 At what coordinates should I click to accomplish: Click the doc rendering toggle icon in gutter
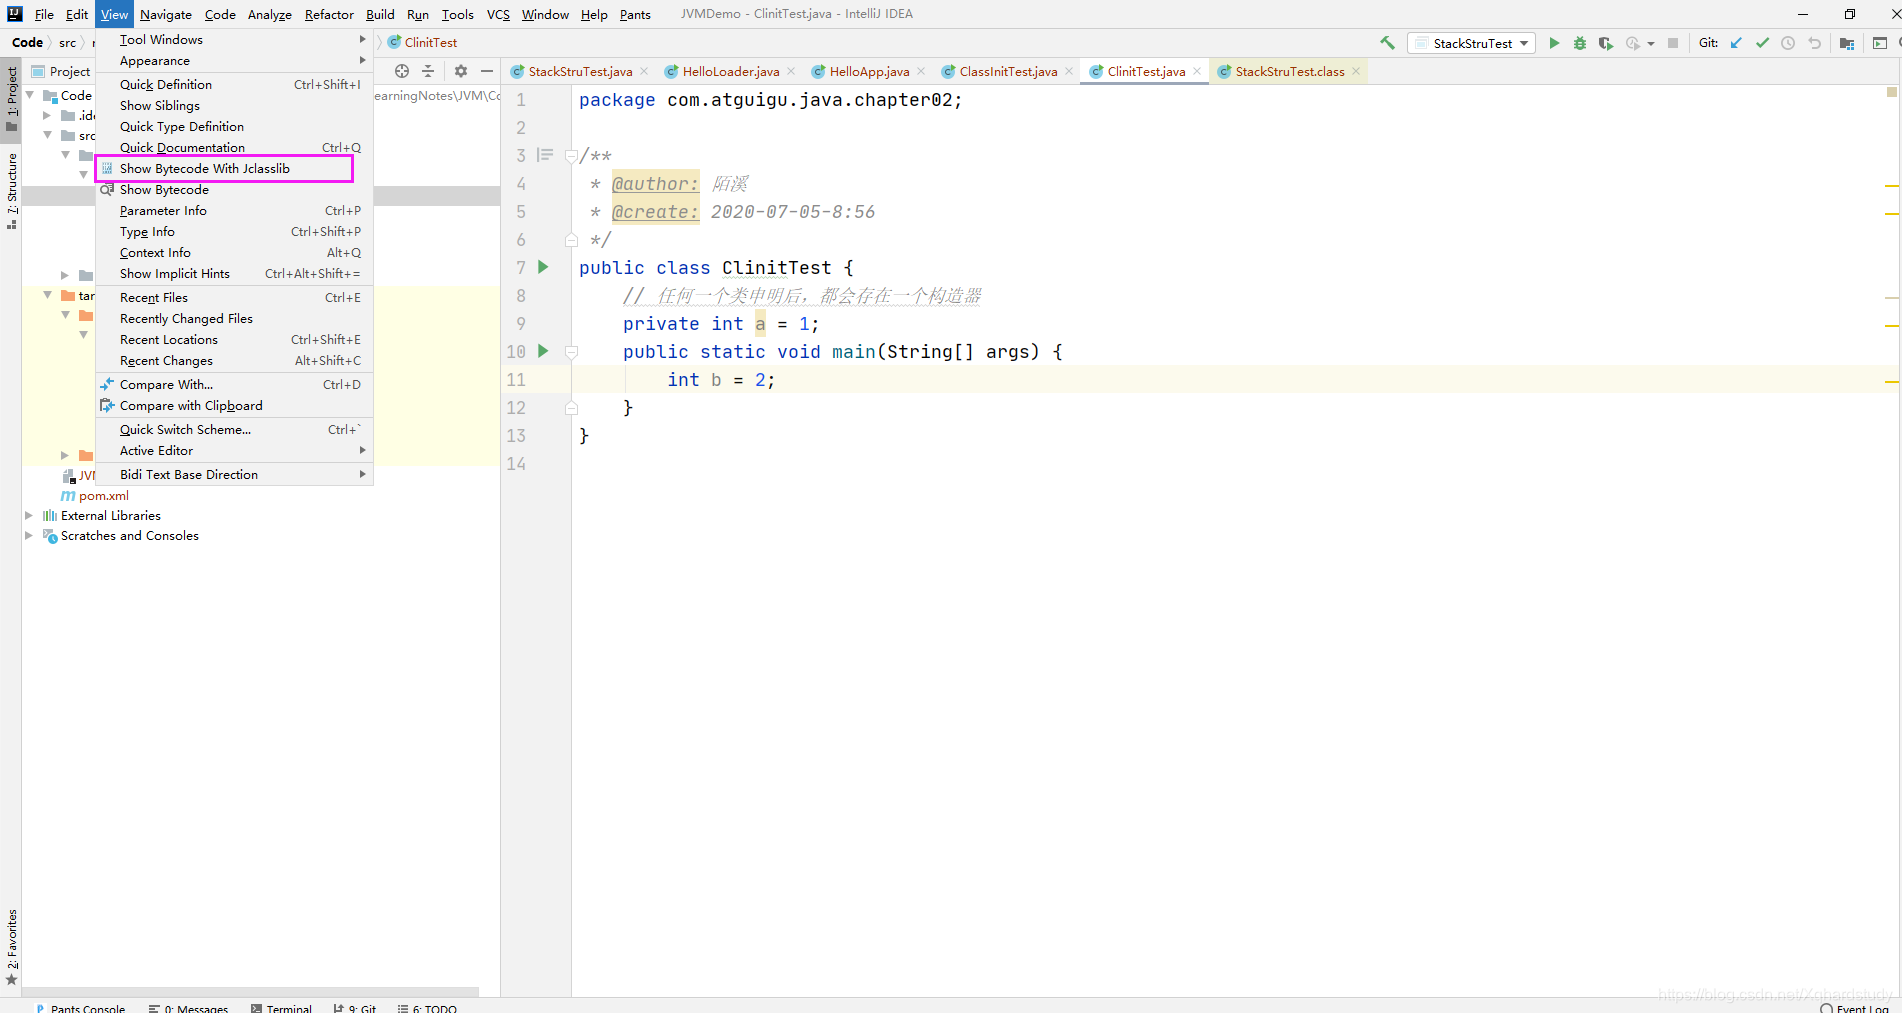pyautogui.click(x=545, y=155)
